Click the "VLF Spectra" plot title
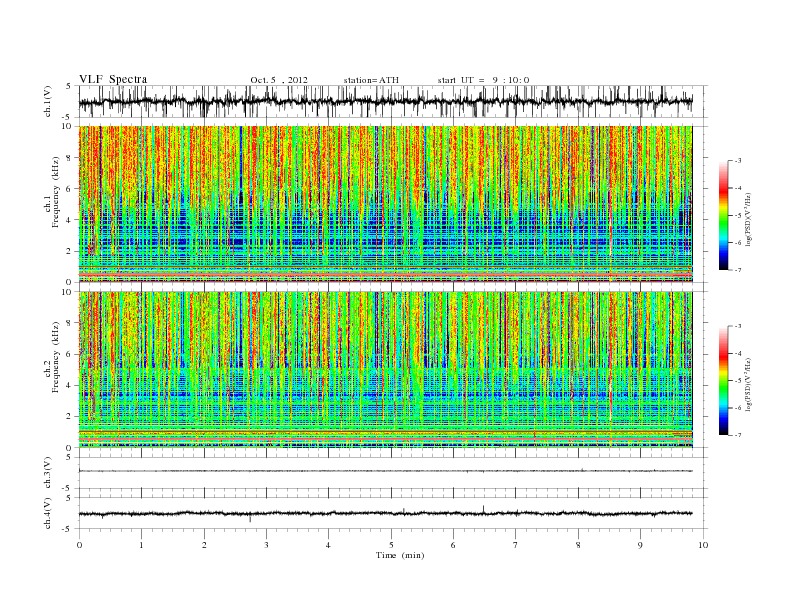 113,79
